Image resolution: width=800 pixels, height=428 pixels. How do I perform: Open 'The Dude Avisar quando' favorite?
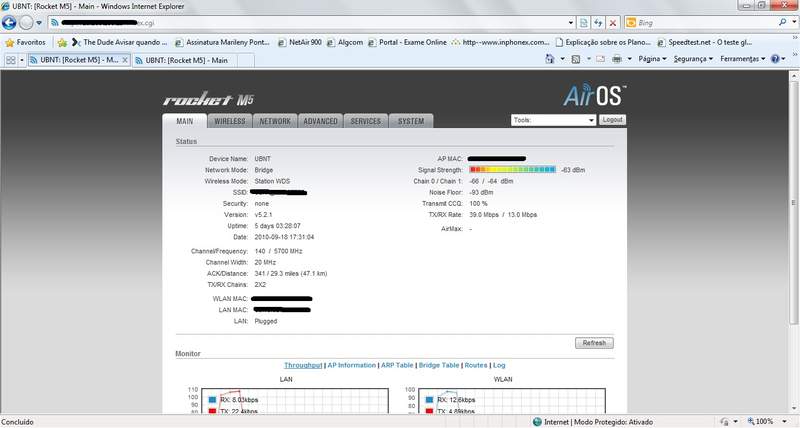[x=119, y=42]
